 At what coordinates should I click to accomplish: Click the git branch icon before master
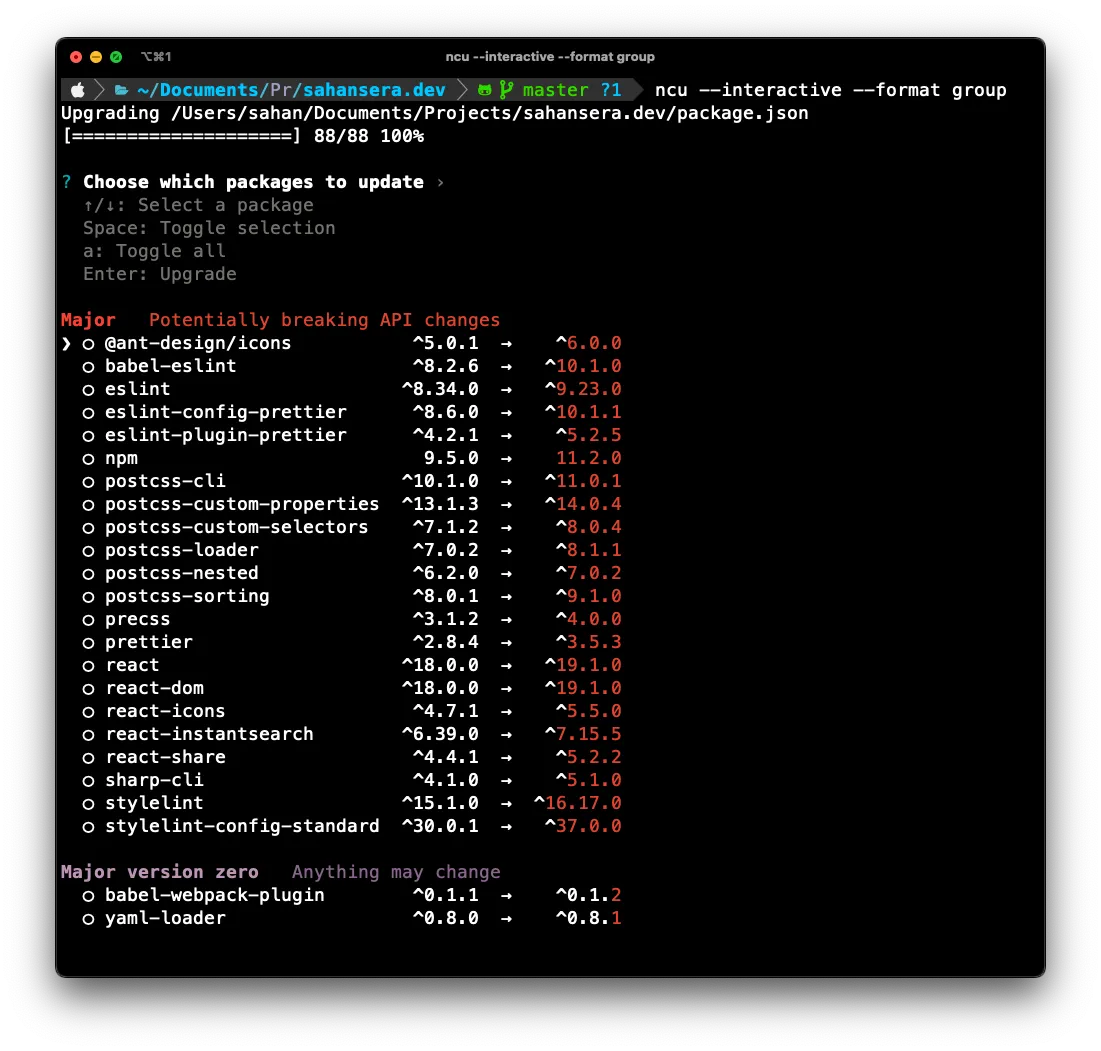[506, 90]
